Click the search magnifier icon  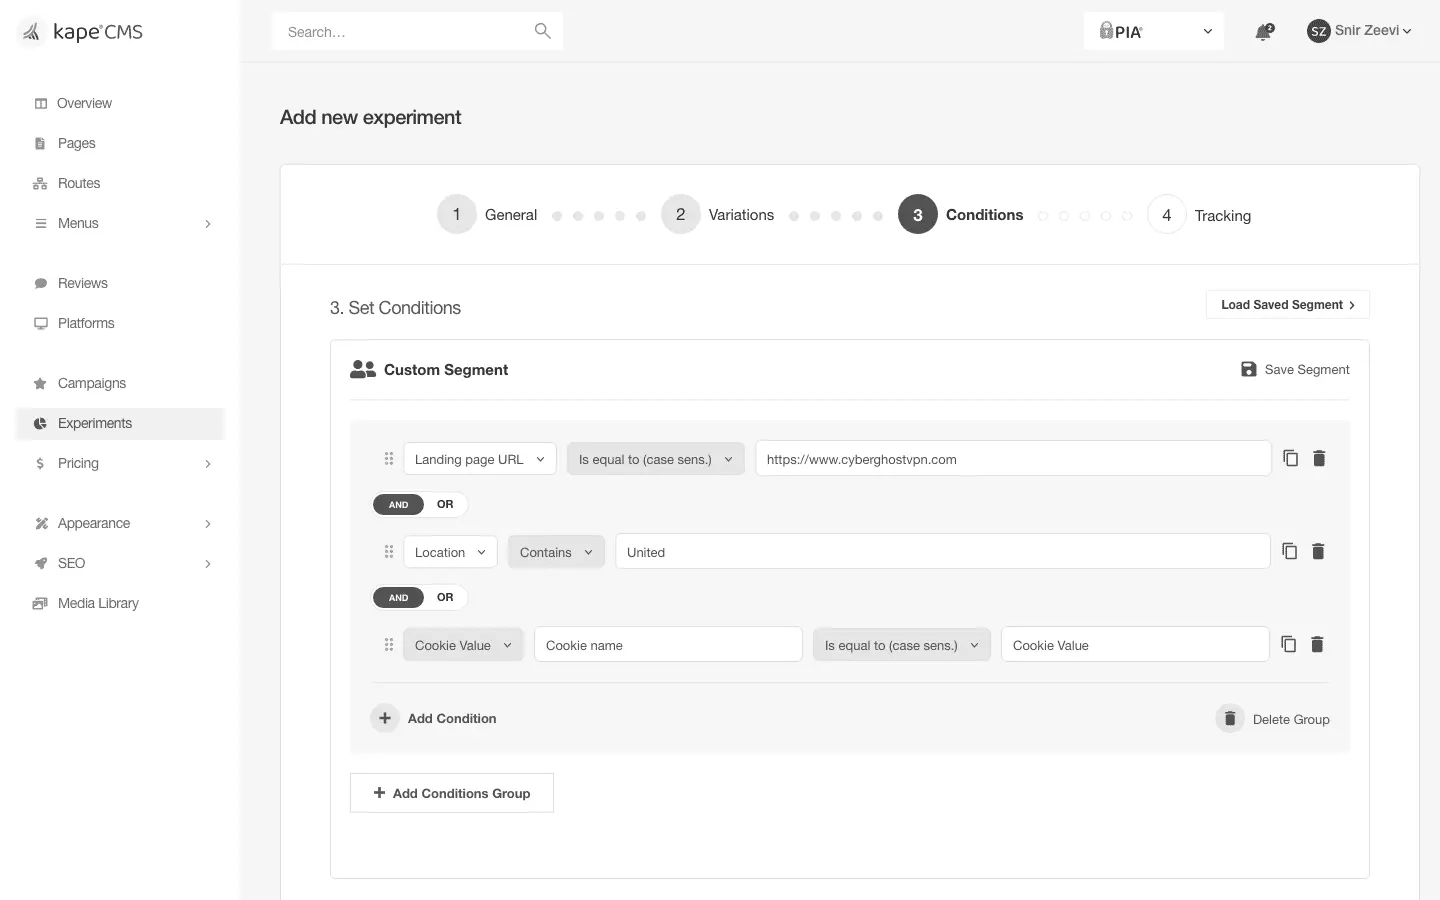543,31
